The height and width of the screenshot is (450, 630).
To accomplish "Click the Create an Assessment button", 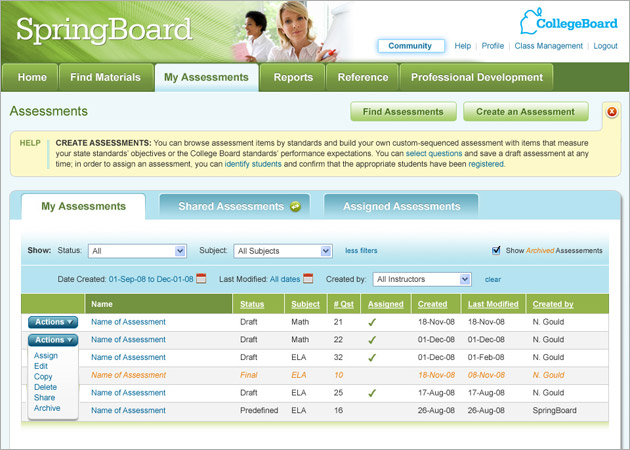I will 526,112.
